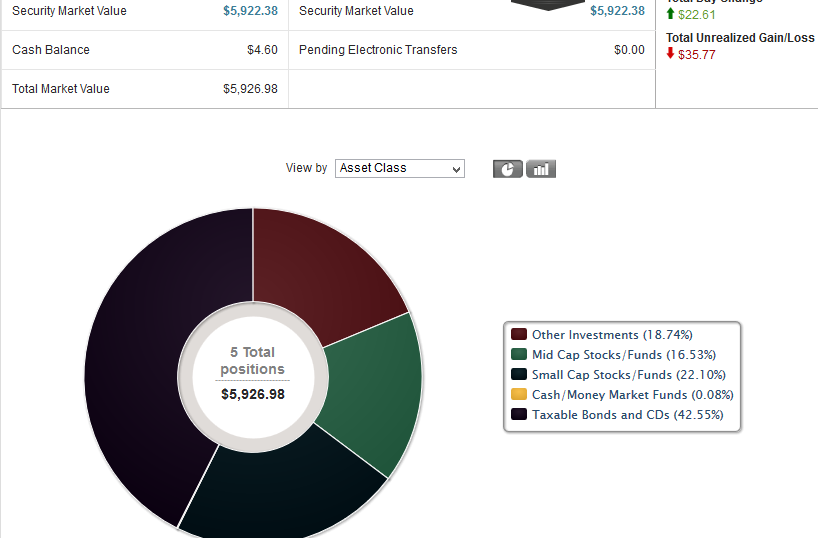Switch to pie chart view
The height and width of the screenshot is (538, 818).
508,169
